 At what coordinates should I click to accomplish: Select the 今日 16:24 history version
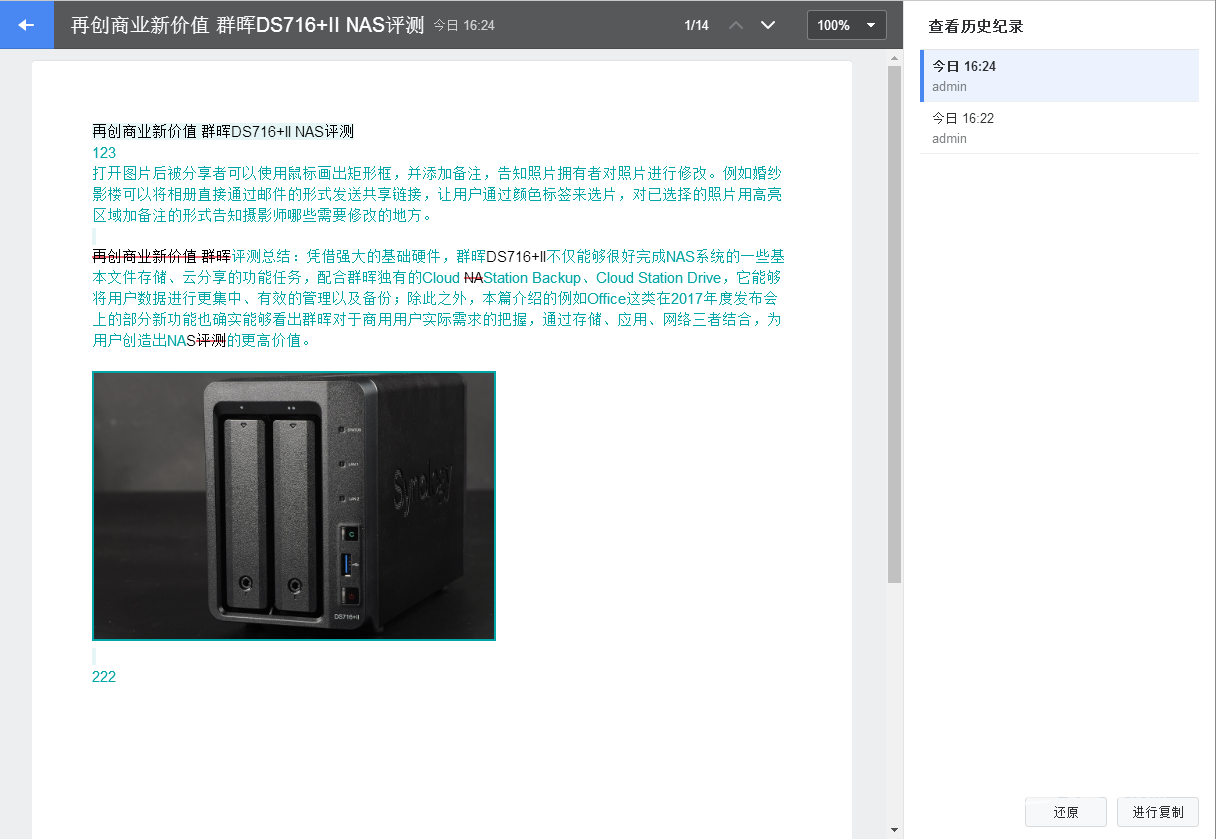point(1060,76)
